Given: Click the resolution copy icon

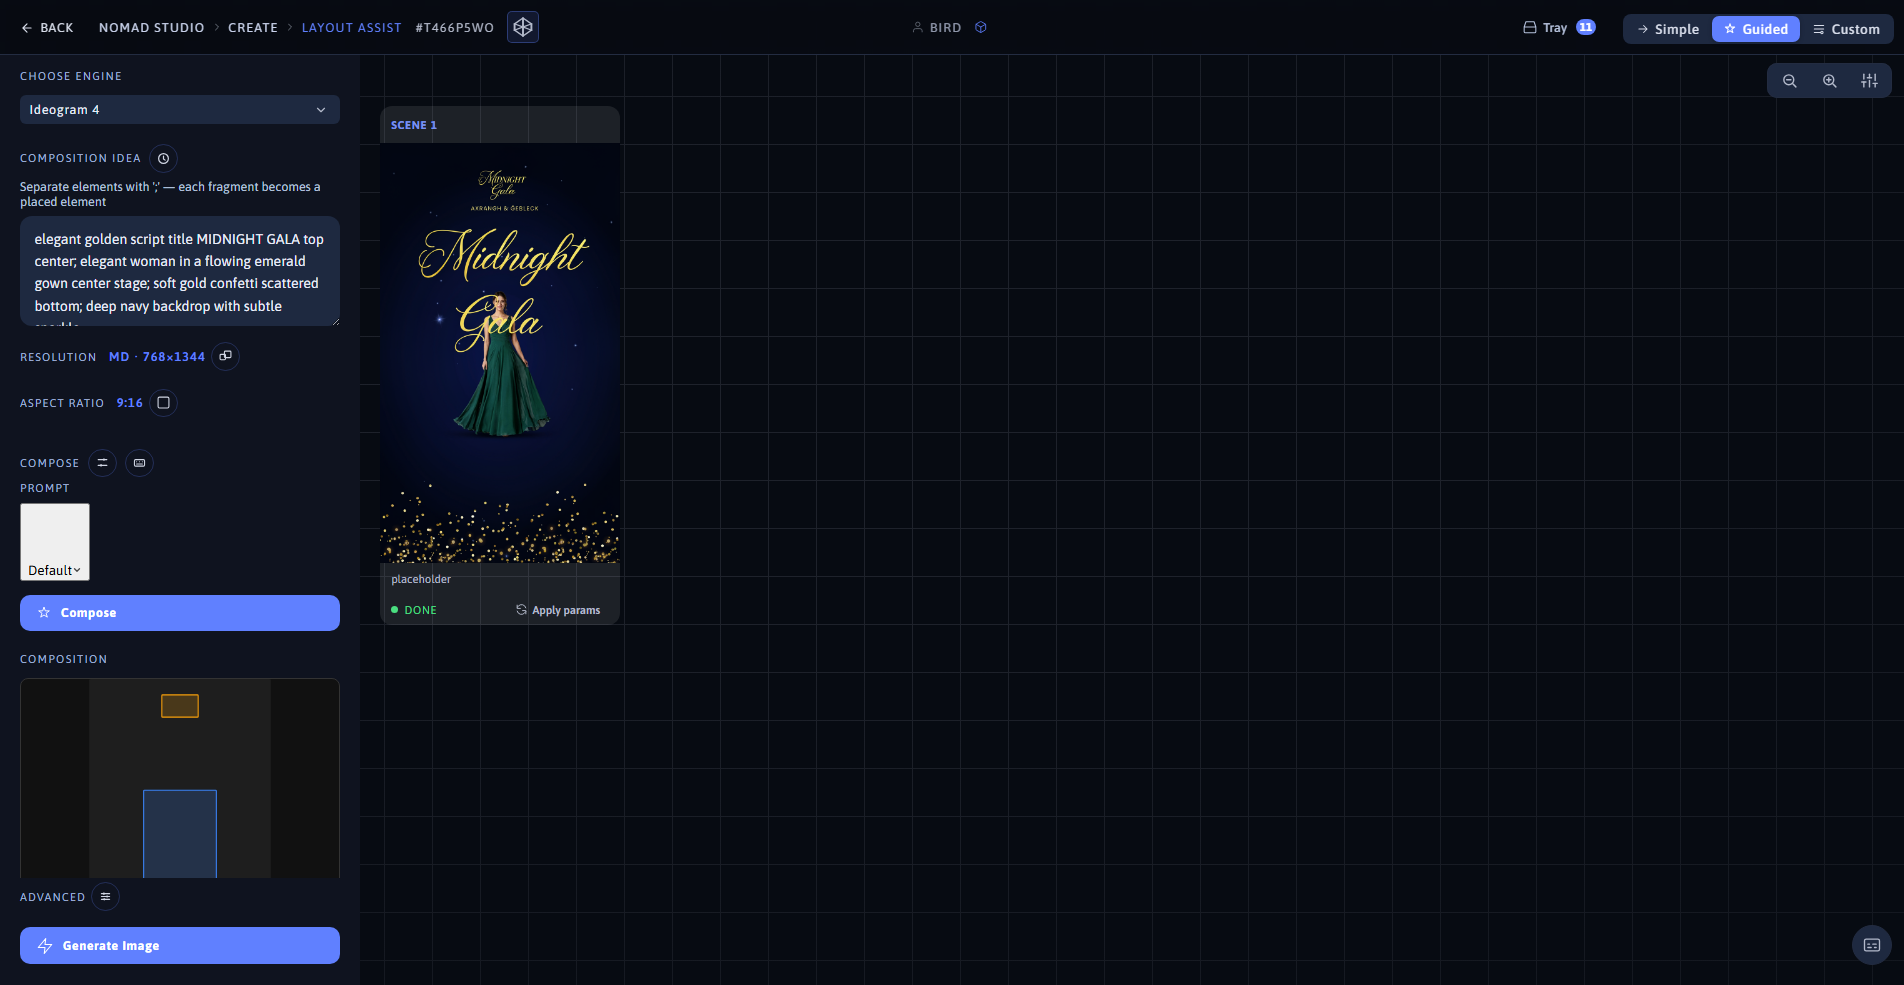Looking at the screenshot, I should point(226,356).
